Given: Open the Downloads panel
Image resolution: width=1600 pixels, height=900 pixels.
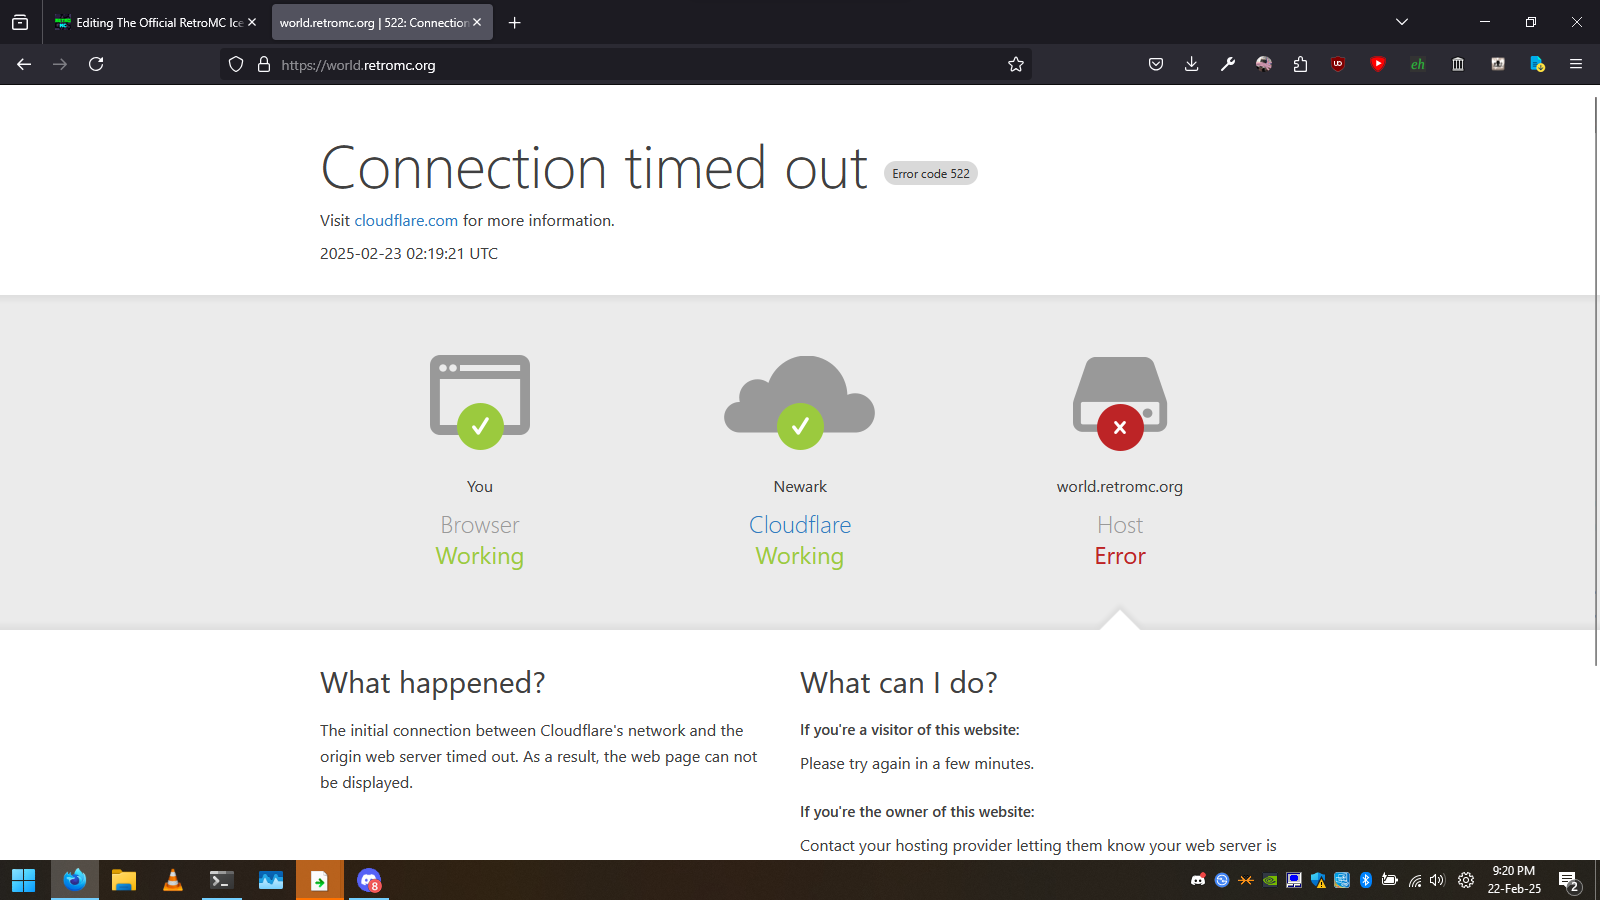Looking at the screenshot, I should (x=1191, y=64).
